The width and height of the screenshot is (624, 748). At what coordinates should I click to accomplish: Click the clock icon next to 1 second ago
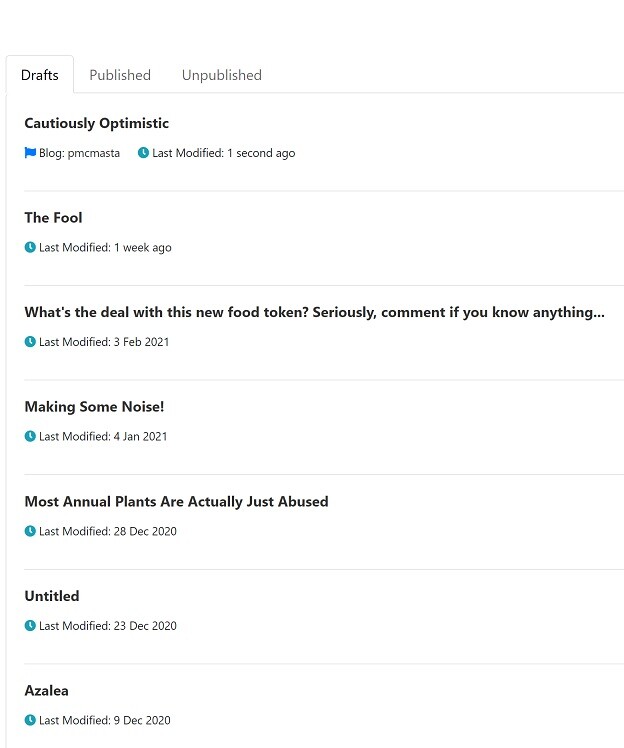[143, 153]
